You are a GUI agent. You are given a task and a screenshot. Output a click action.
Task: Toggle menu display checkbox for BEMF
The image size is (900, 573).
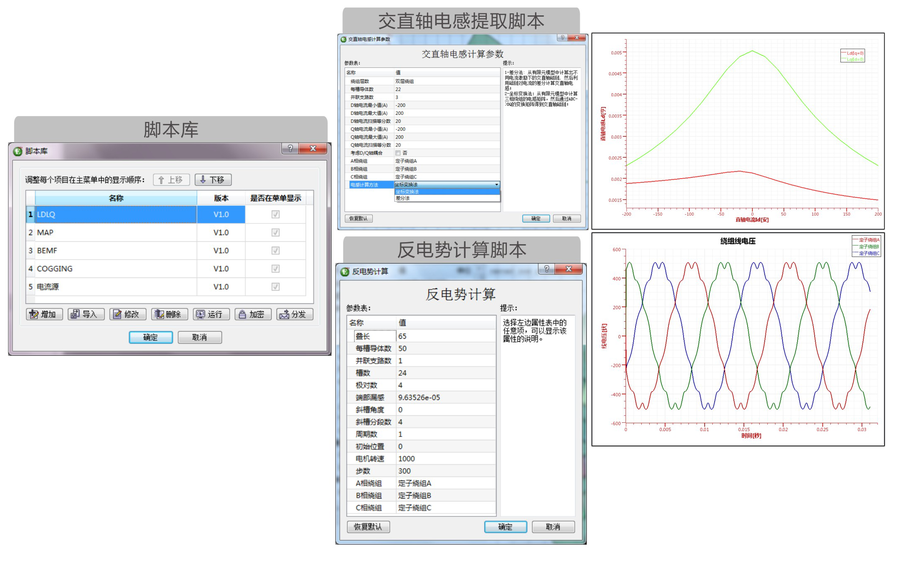click(x=275, y=251)
